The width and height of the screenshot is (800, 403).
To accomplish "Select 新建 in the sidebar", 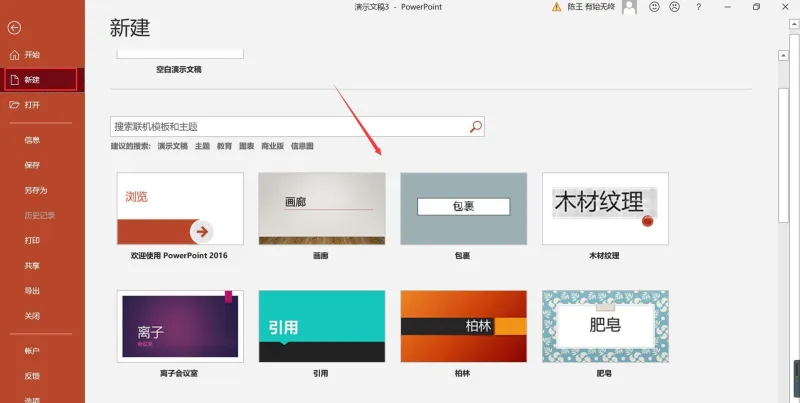I will pyautogui.click(x=41, y=80).
